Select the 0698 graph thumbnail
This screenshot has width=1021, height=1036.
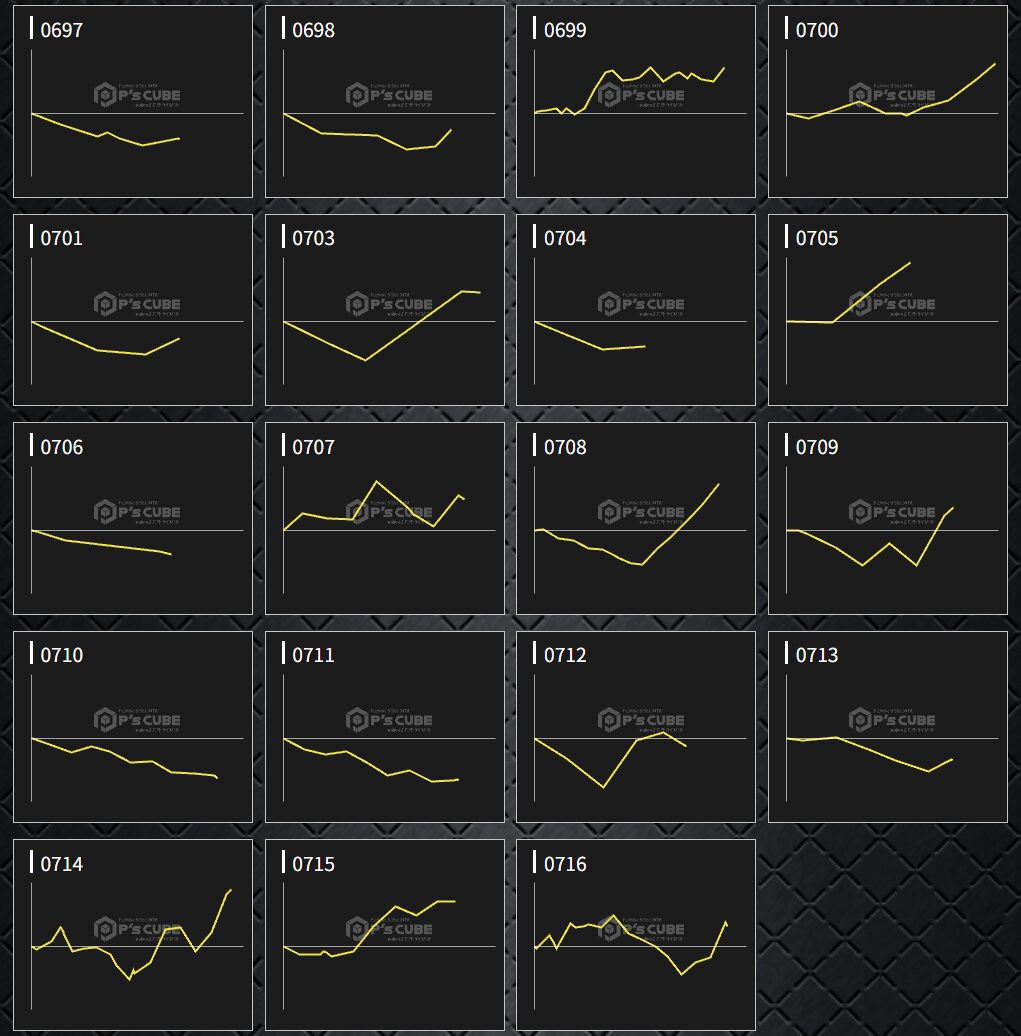385,102
